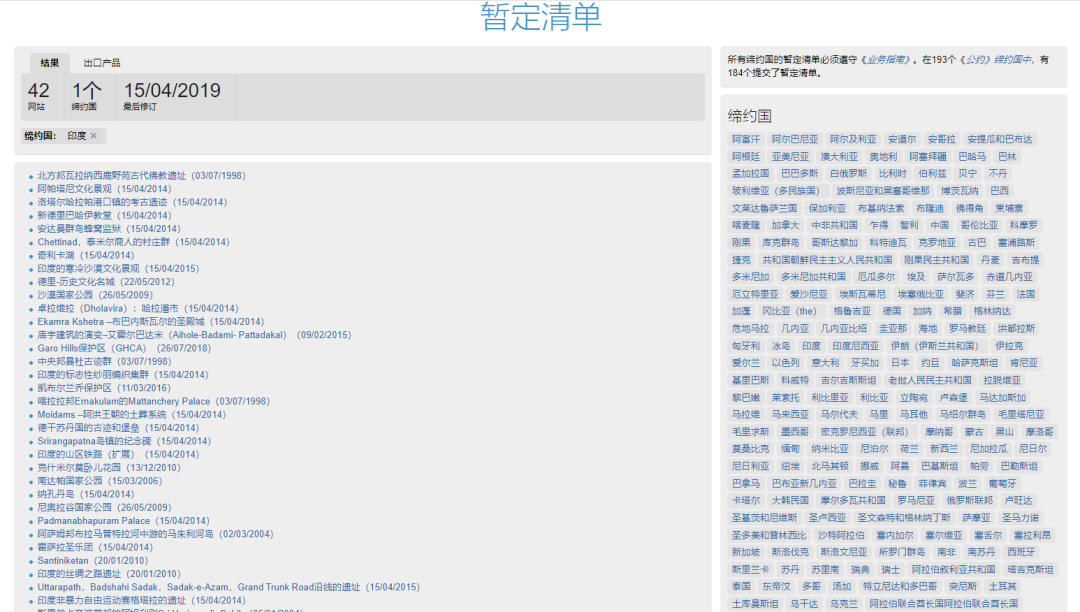Open the 出口产品 tab
This screenshot has width=1080, height=612.
(102, 62)
